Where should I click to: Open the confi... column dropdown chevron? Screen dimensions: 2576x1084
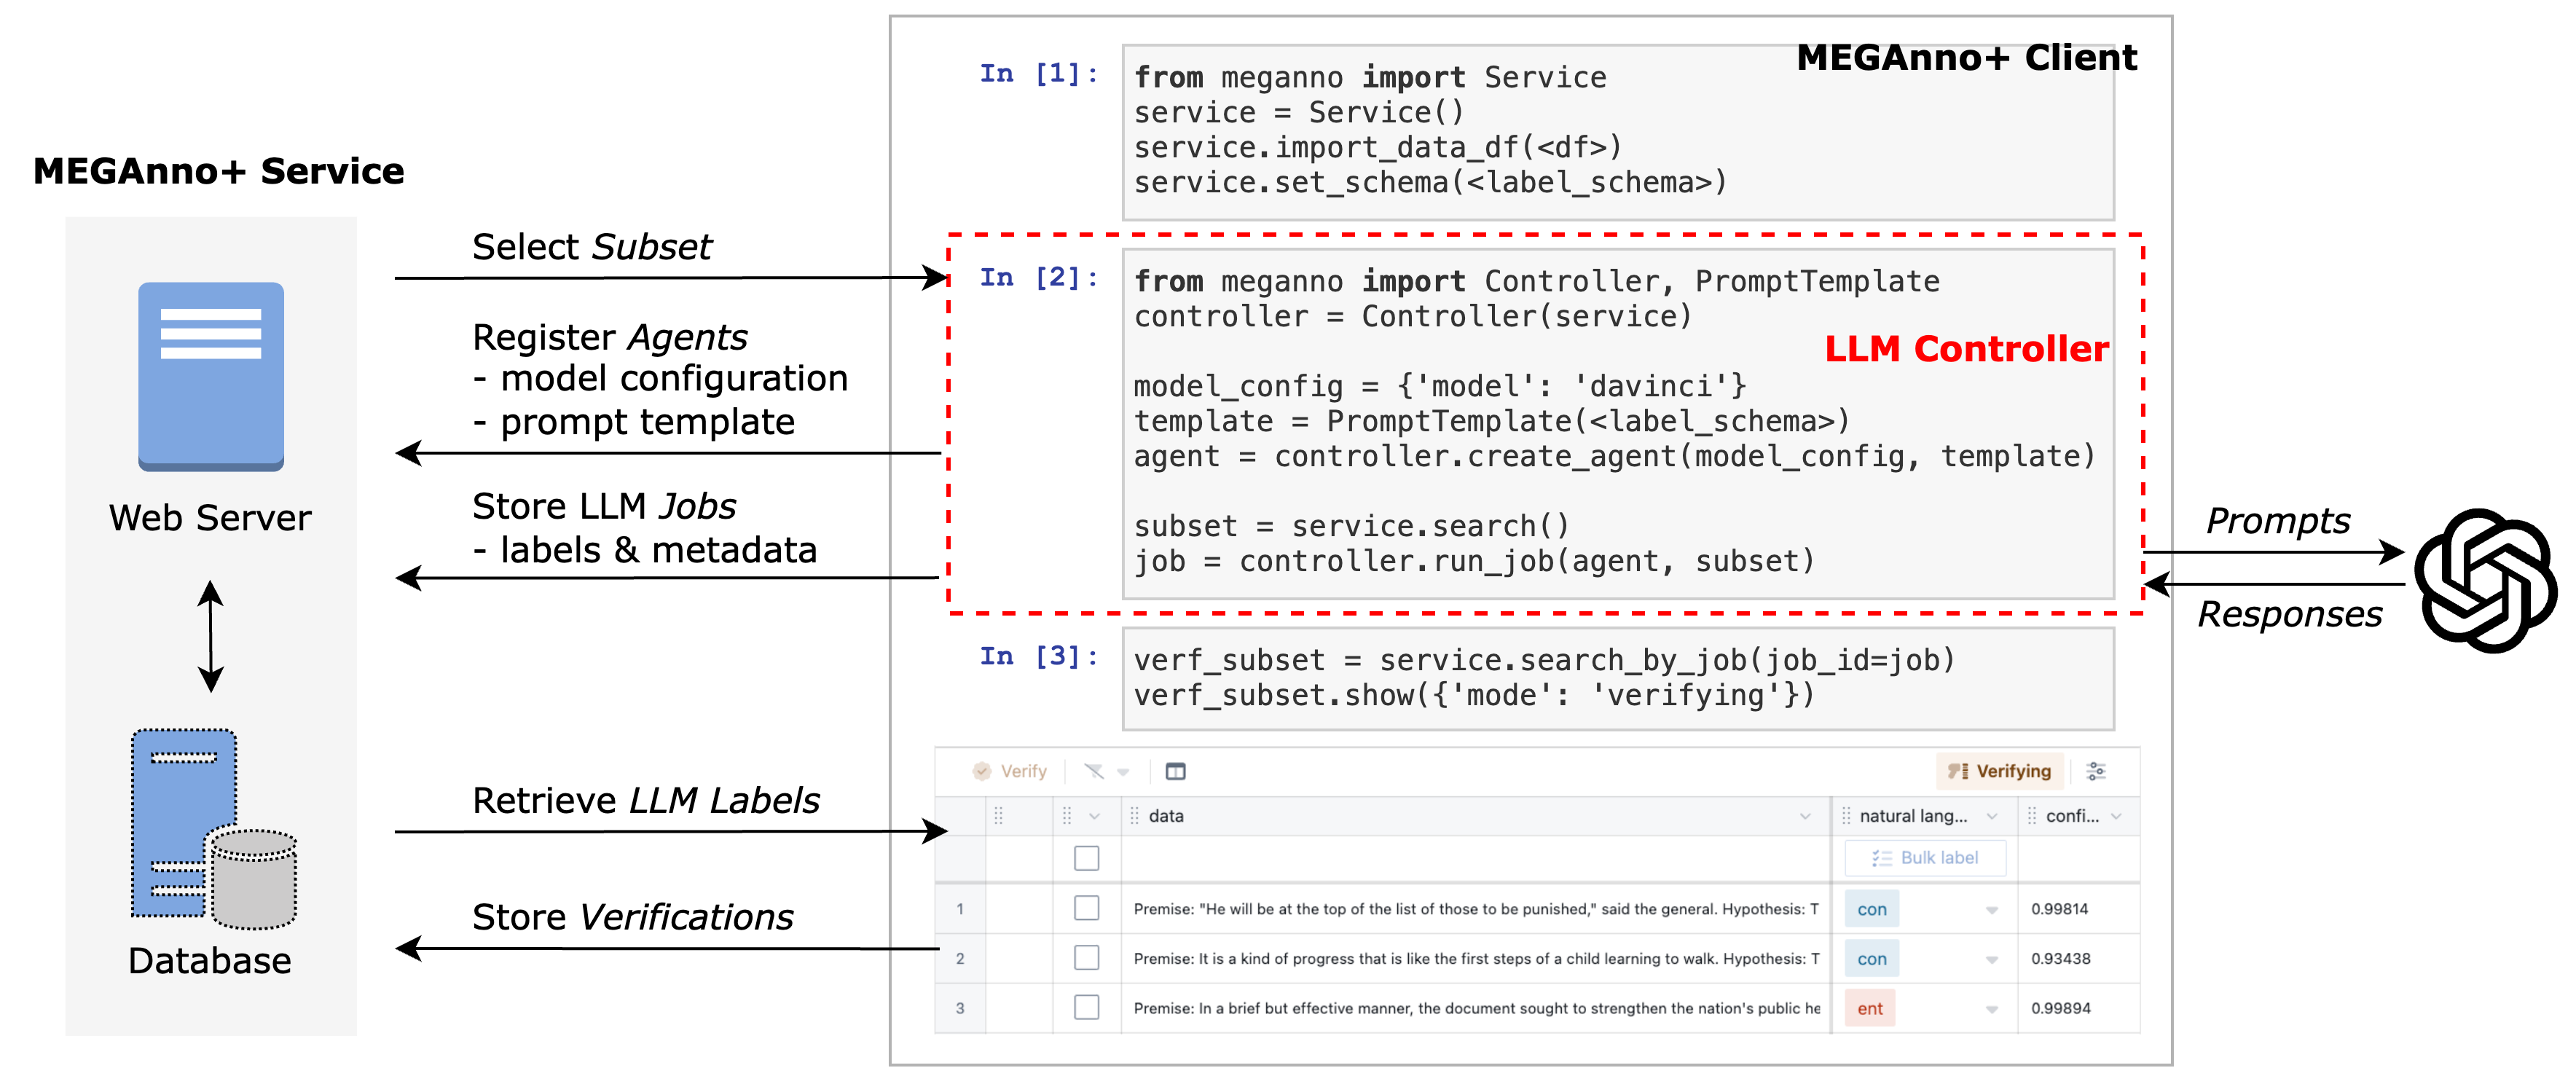pos(2116,816)
